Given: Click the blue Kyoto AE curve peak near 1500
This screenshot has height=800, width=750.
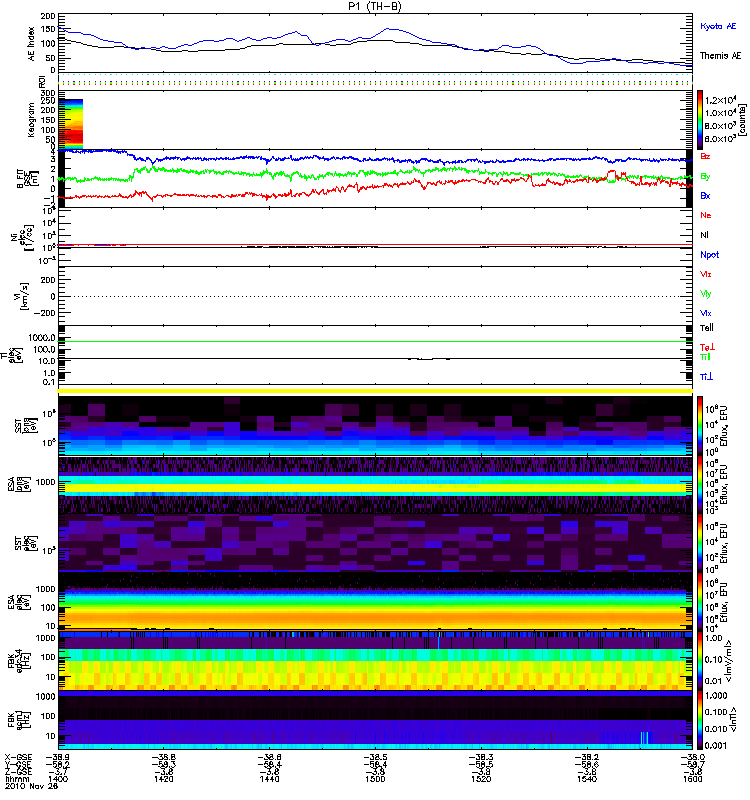Looking at the screenshot, I should click(x=389, y=29).
